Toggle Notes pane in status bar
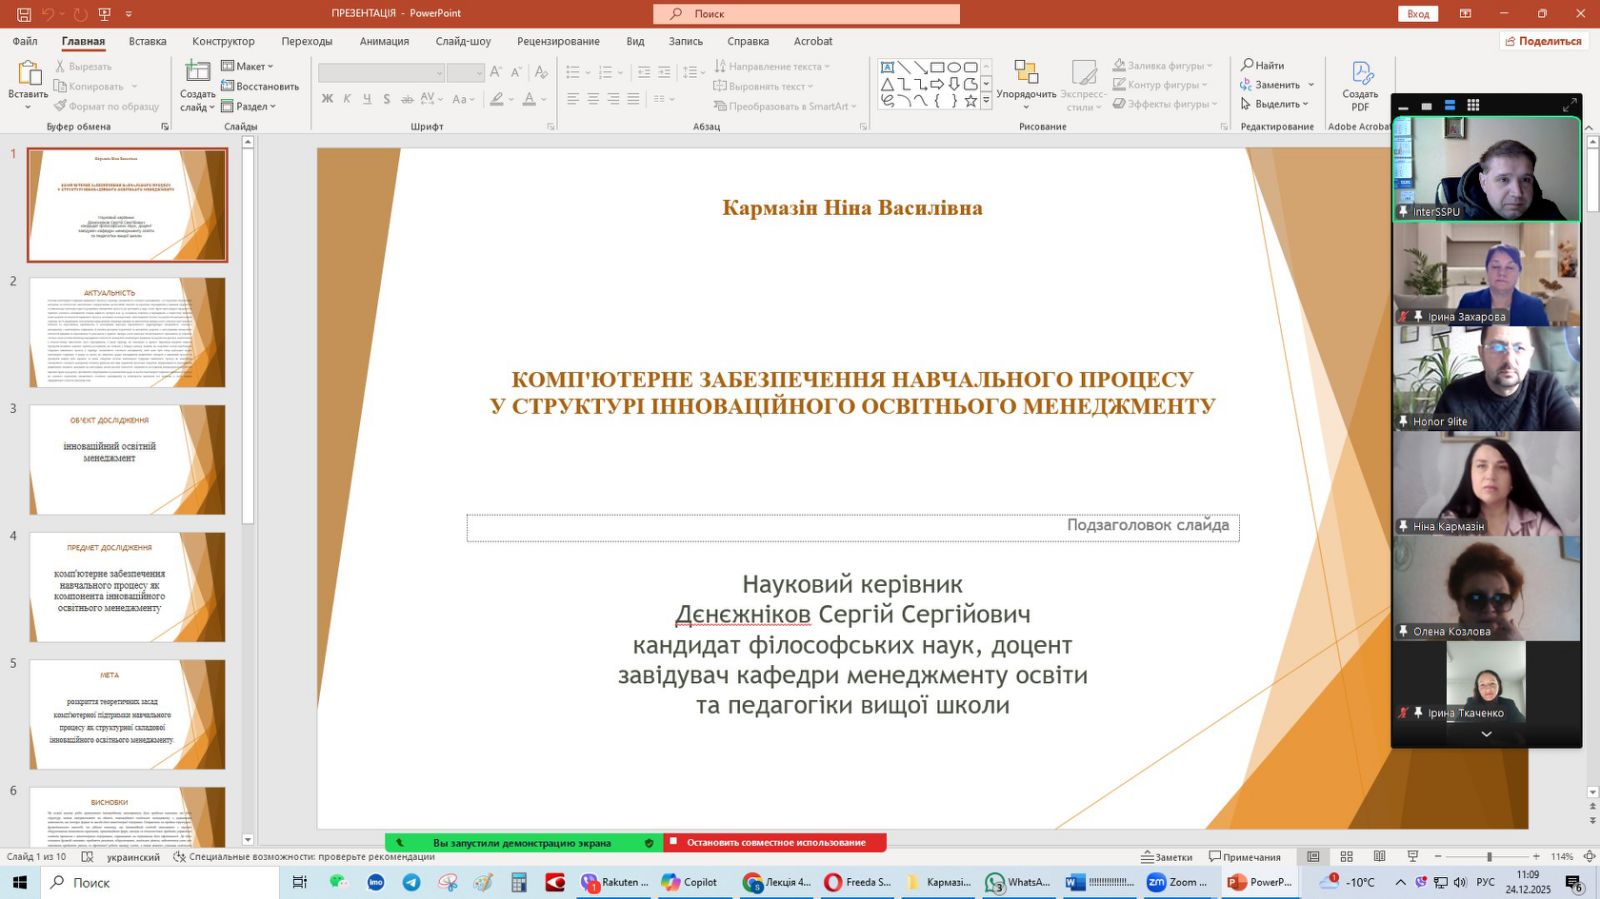 (x=1167, y=857)
